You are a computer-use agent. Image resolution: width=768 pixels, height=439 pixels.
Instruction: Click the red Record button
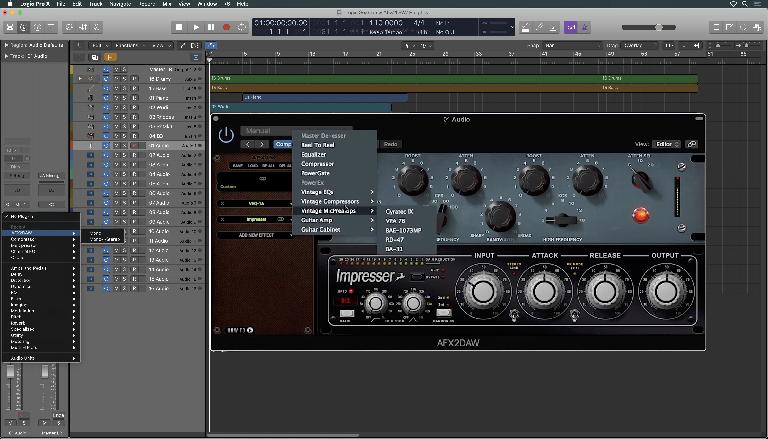(x=226, y=27)
